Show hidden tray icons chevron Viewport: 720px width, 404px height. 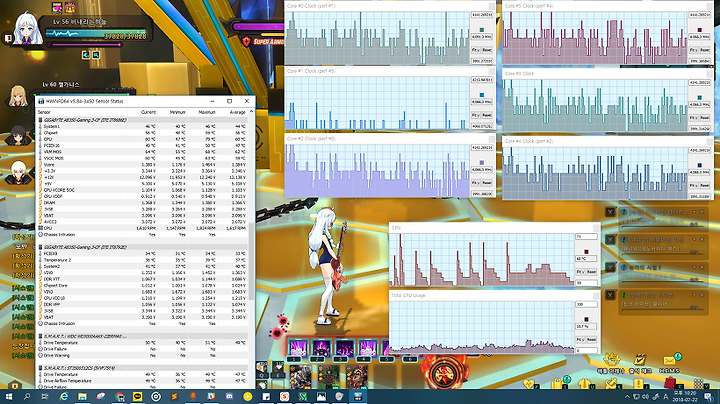click(627, 397)
